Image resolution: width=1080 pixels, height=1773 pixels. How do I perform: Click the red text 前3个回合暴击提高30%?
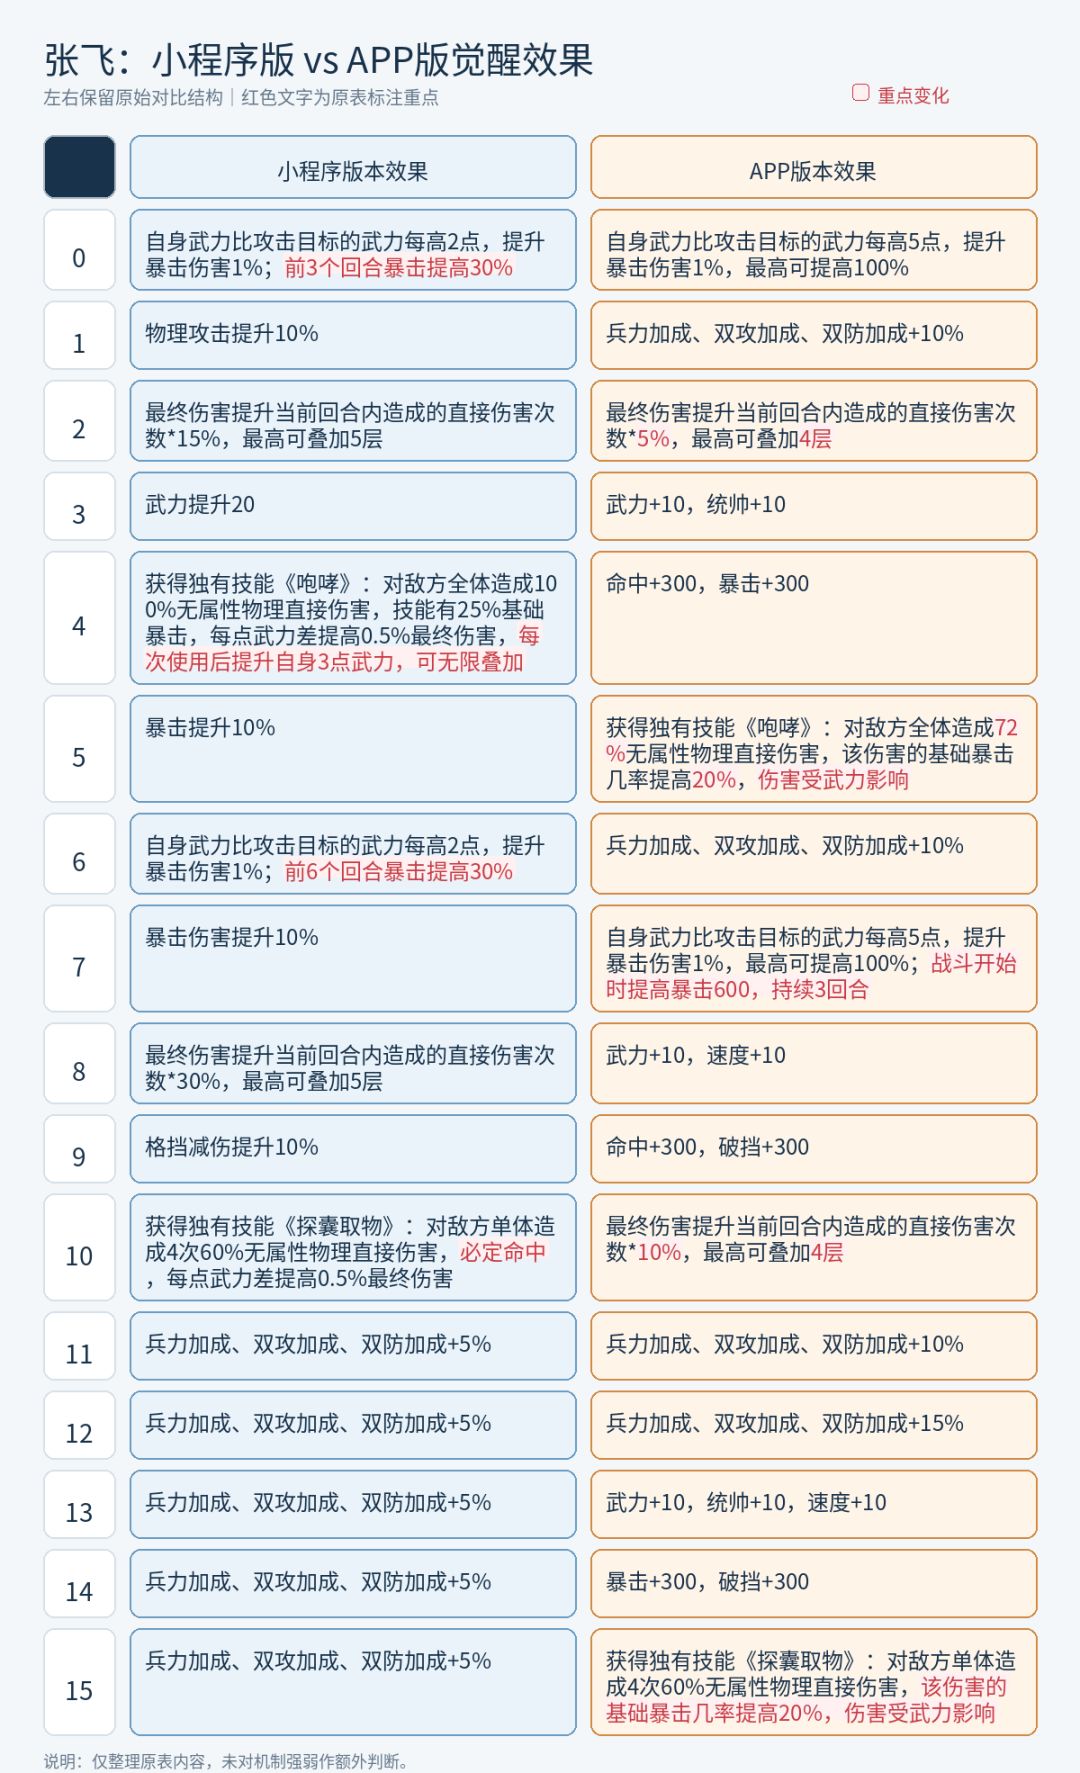[x=399, y=268]
